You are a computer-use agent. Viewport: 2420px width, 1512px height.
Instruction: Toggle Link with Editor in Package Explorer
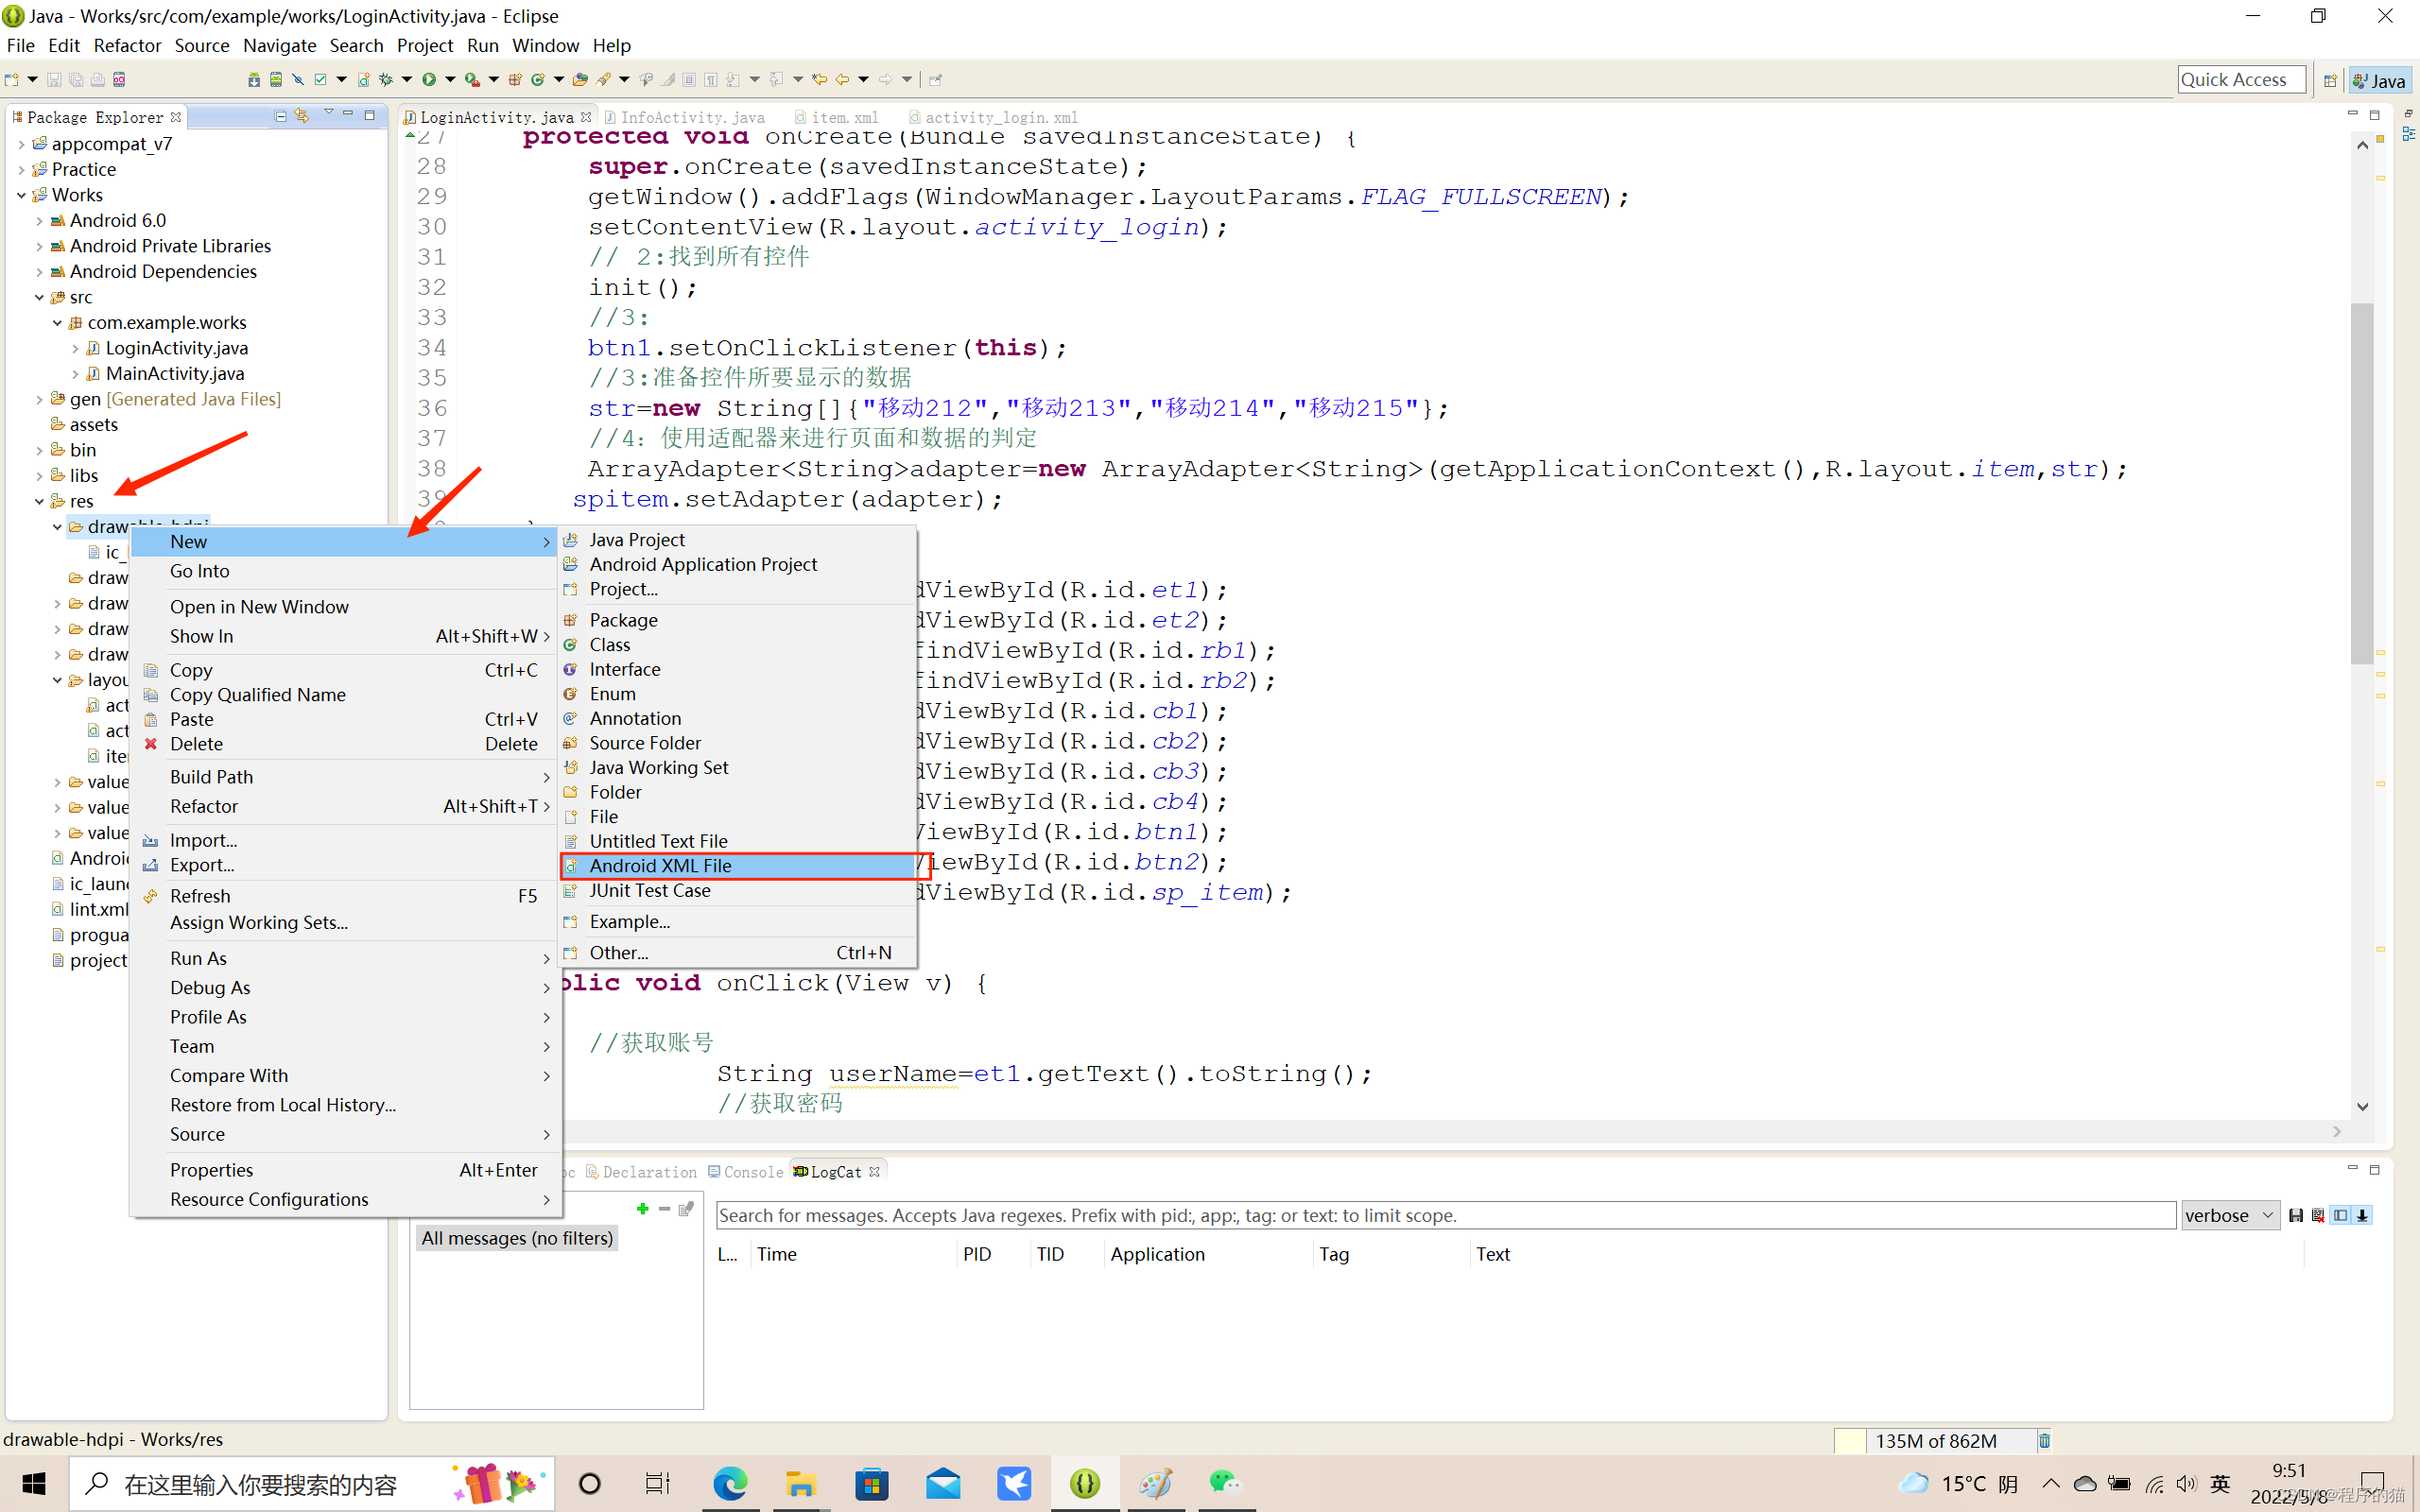tap(302, 116)
